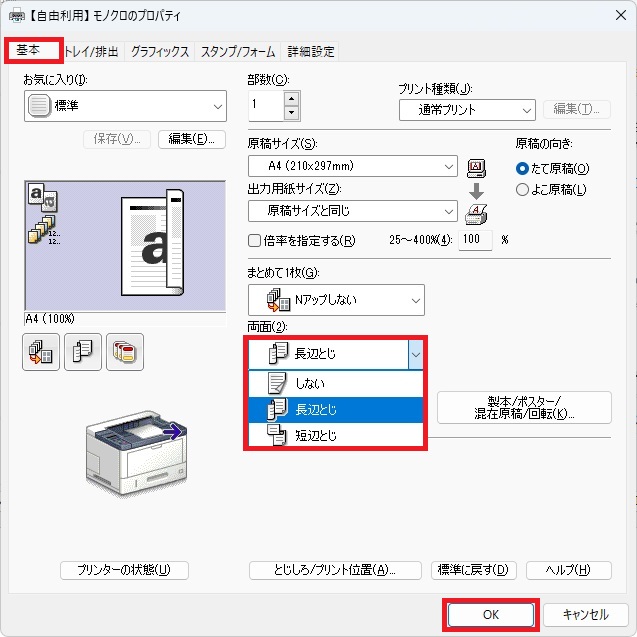Click the duplex pages icon button below preview
Image resolution: width=637 pixels, height=637 pixels.
[83, 352]
